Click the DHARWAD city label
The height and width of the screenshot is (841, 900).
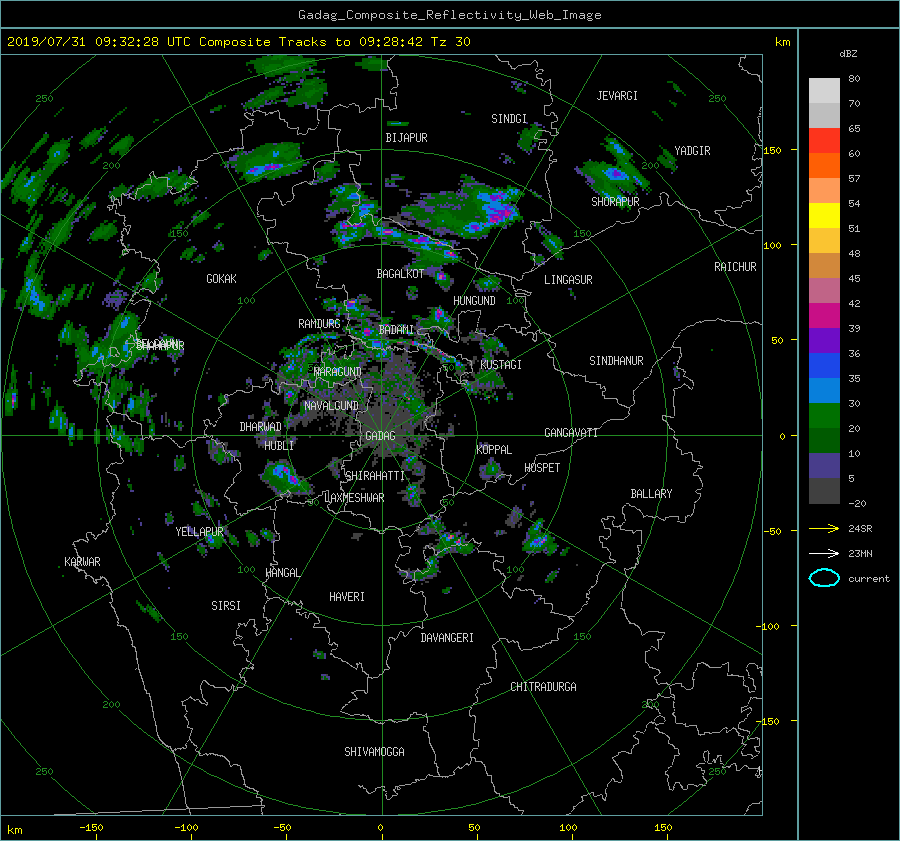[261, 427]
